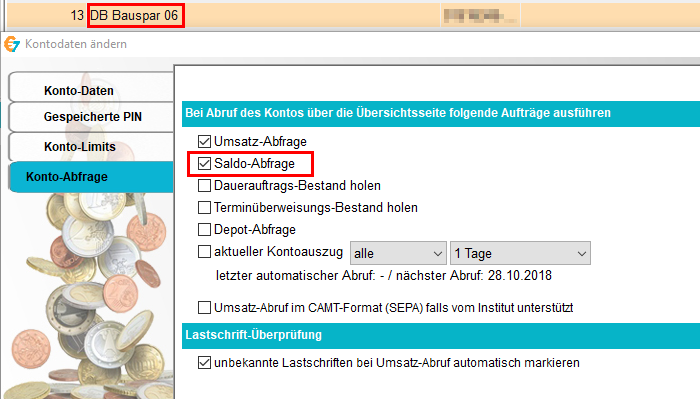Uncheck the Umsatz-Abfrage checkbox
Viewport: 700px width, 399px height.
click(204, 141)
